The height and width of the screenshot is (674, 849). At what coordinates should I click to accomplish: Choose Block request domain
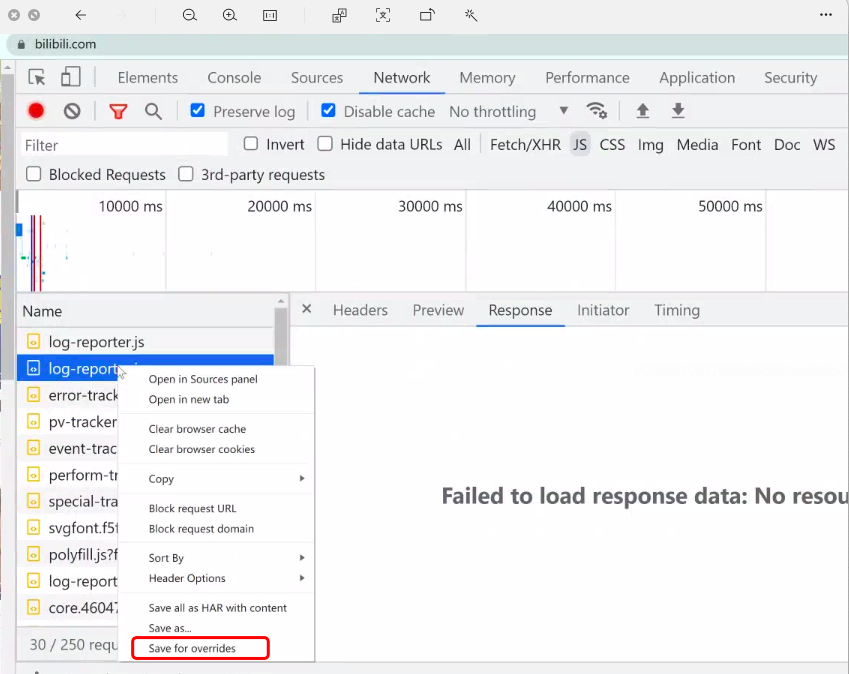[217, 529]
